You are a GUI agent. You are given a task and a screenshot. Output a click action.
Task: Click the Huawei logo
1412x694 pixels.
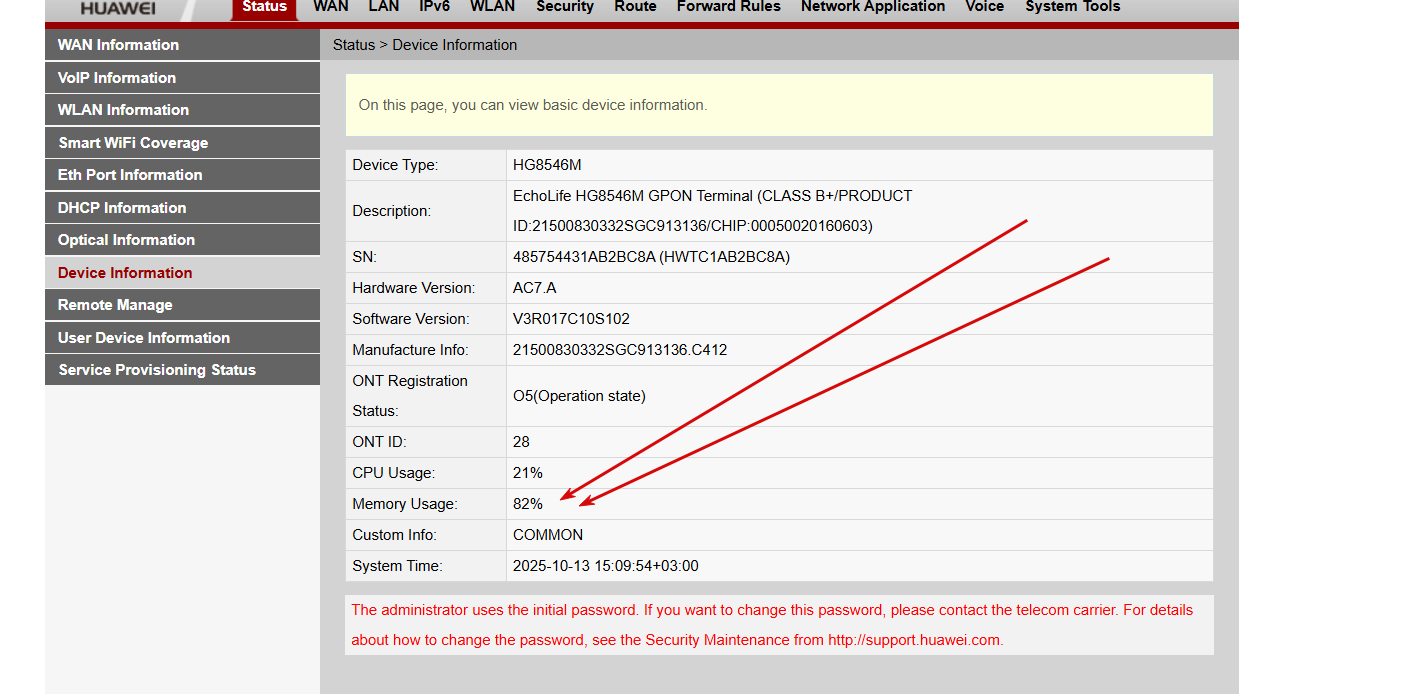117,8
